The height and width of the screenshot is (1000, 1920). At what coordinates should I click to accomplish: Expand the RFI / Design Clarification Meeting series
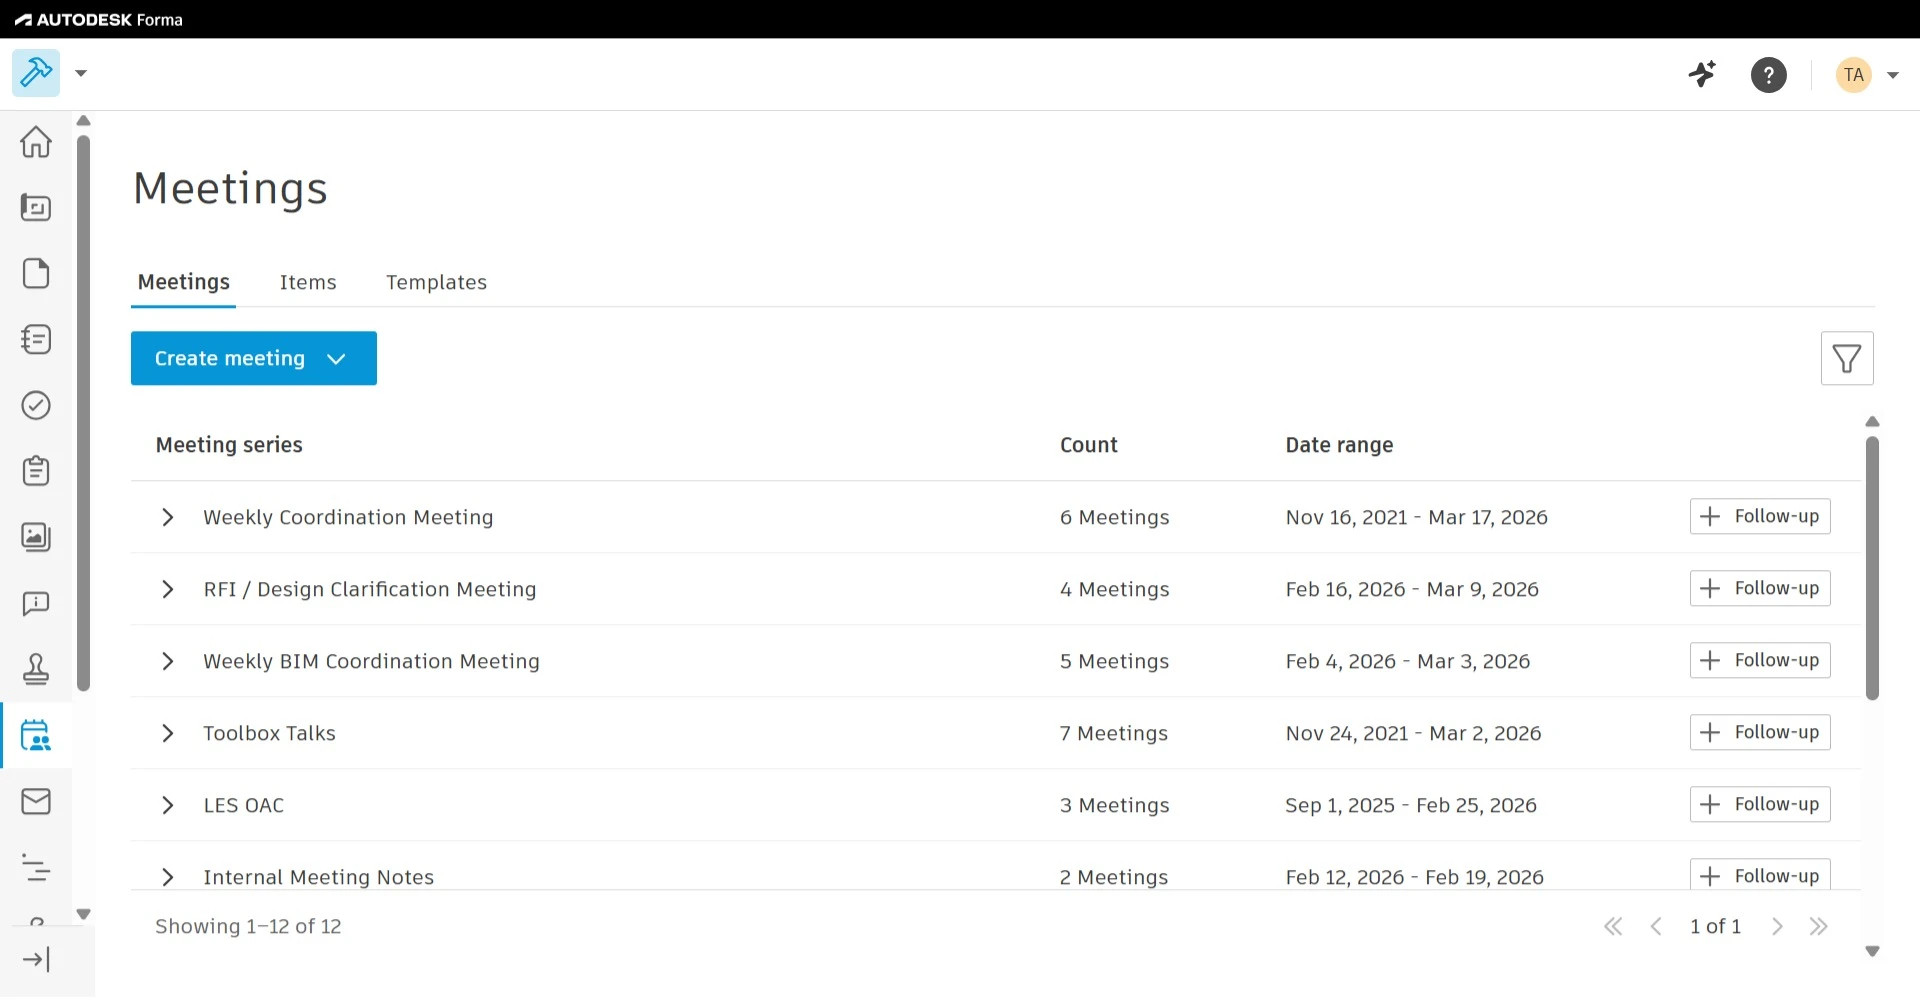(168, 589)
